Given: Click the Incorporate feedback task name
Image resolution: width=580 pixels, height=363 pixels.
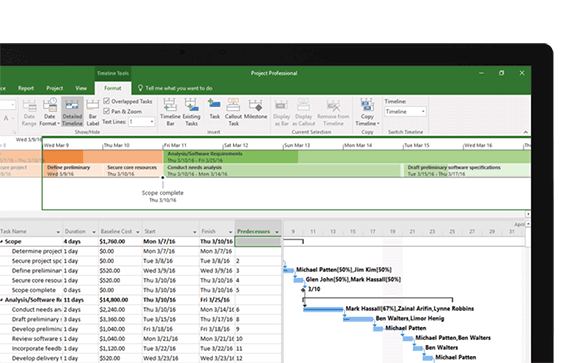Looking at the screenshot, I should [x=36, y=349].
